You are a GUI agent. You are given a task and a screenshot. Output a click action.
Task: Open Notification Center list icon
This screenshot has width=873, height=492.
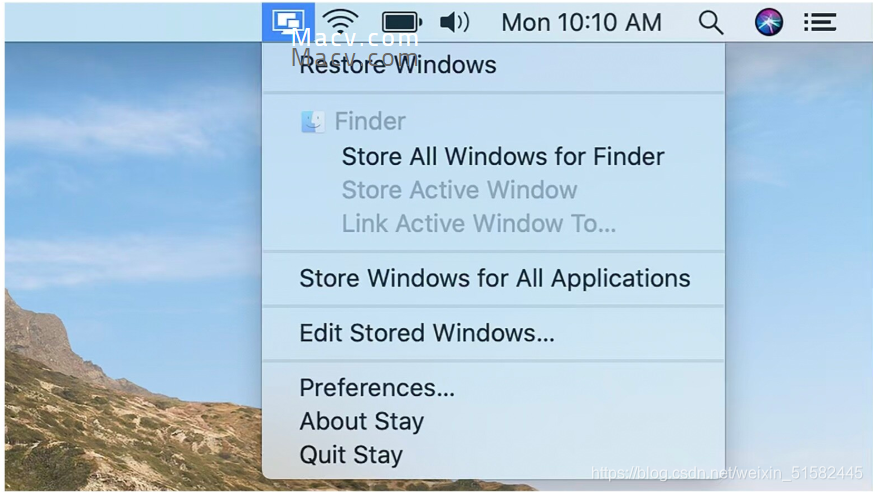coord(820,22)
